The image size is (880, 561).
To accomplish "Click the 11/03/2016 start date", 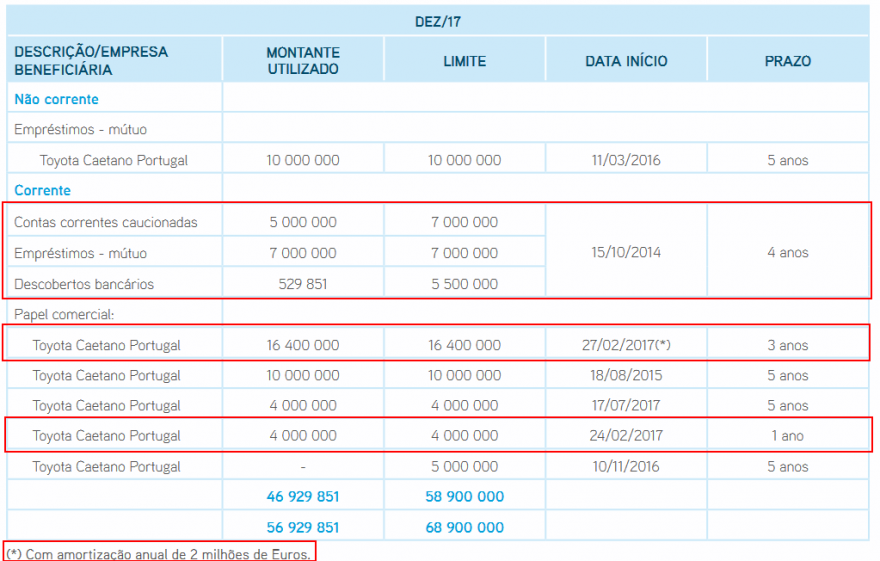I will click(x=626, y=160).
